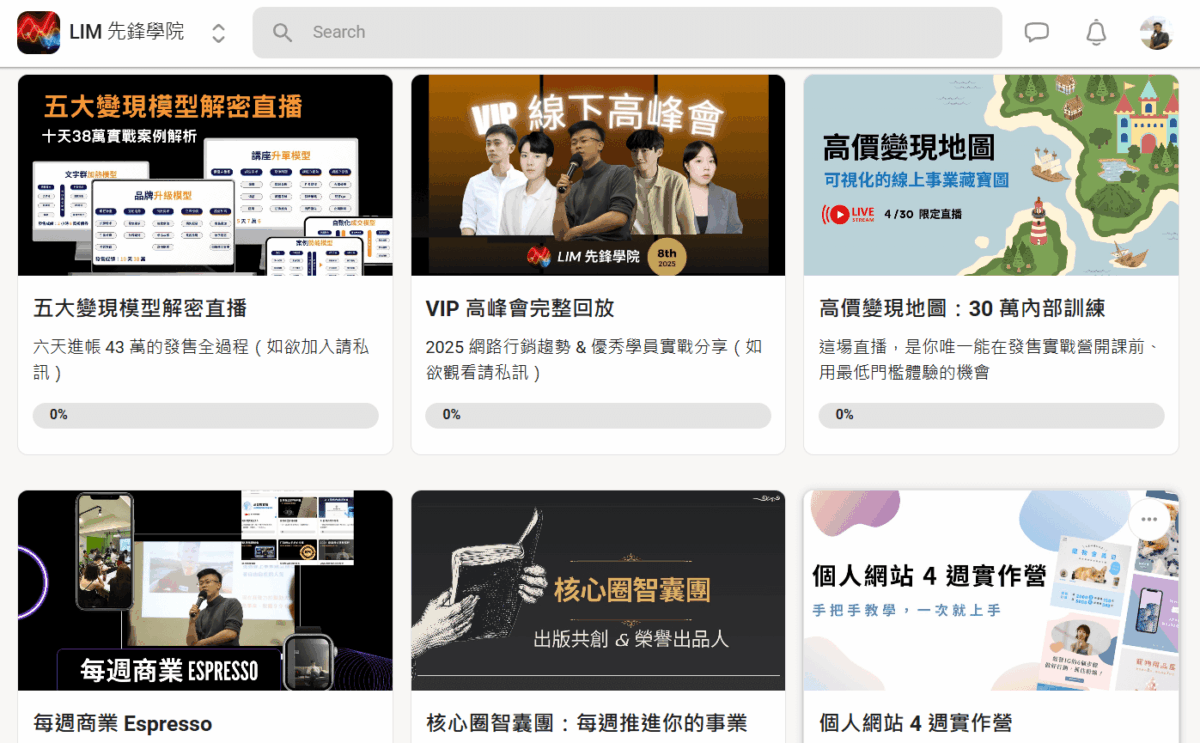Open 每週商業 Espresso thumbnail
The width and height of the screenshot is (1200, 743).
[205, 590]
